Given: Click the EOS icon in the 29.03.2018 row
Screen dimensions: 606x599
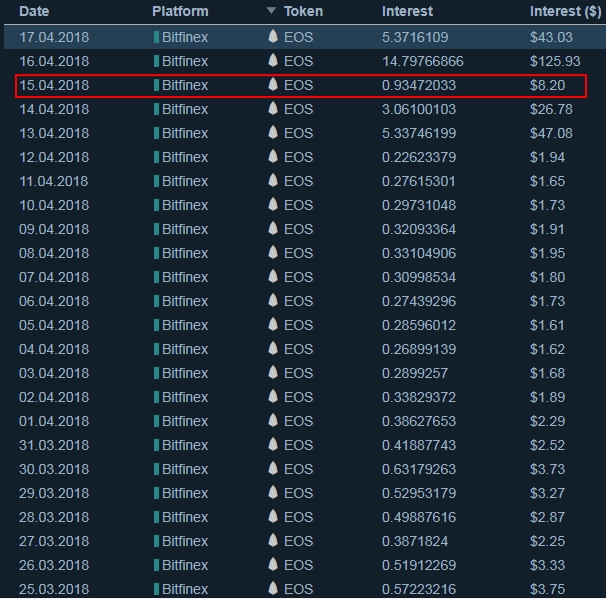Looking at the screenshot, I should coord(273,492).
